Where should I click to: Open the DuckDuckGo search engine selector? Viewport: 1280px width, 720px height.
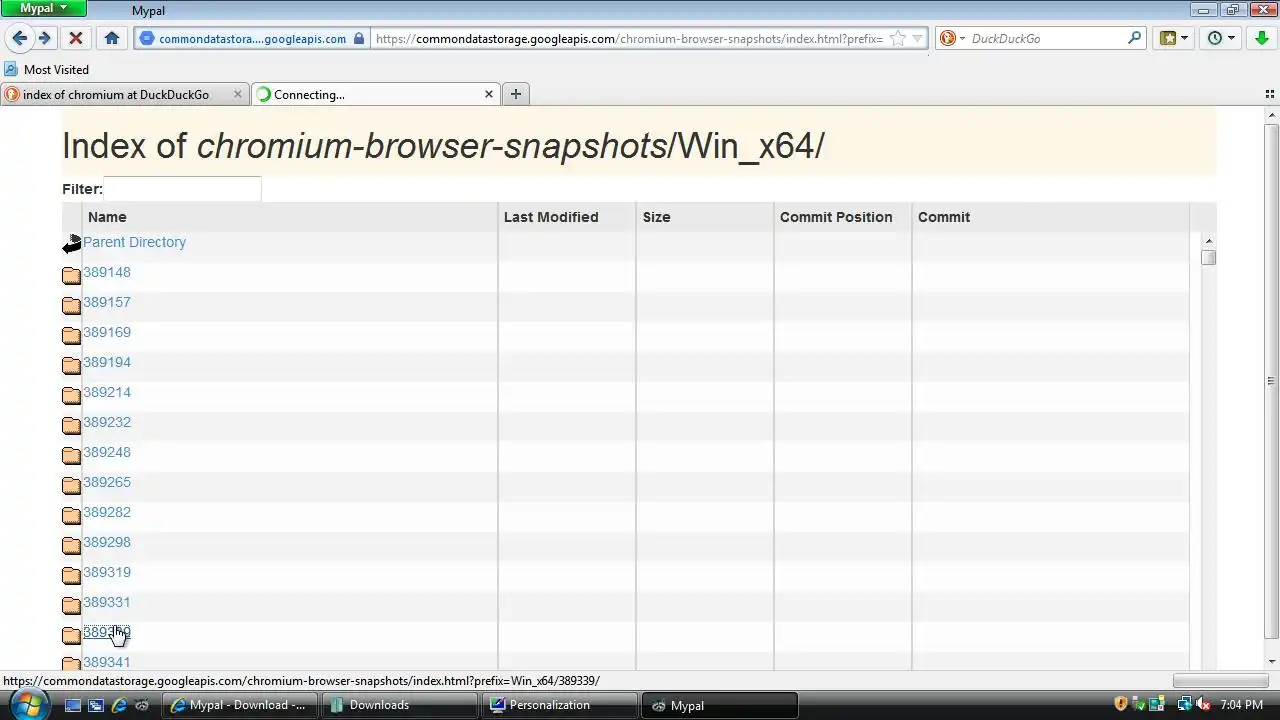pyautogui.click(x=951, y=38)
